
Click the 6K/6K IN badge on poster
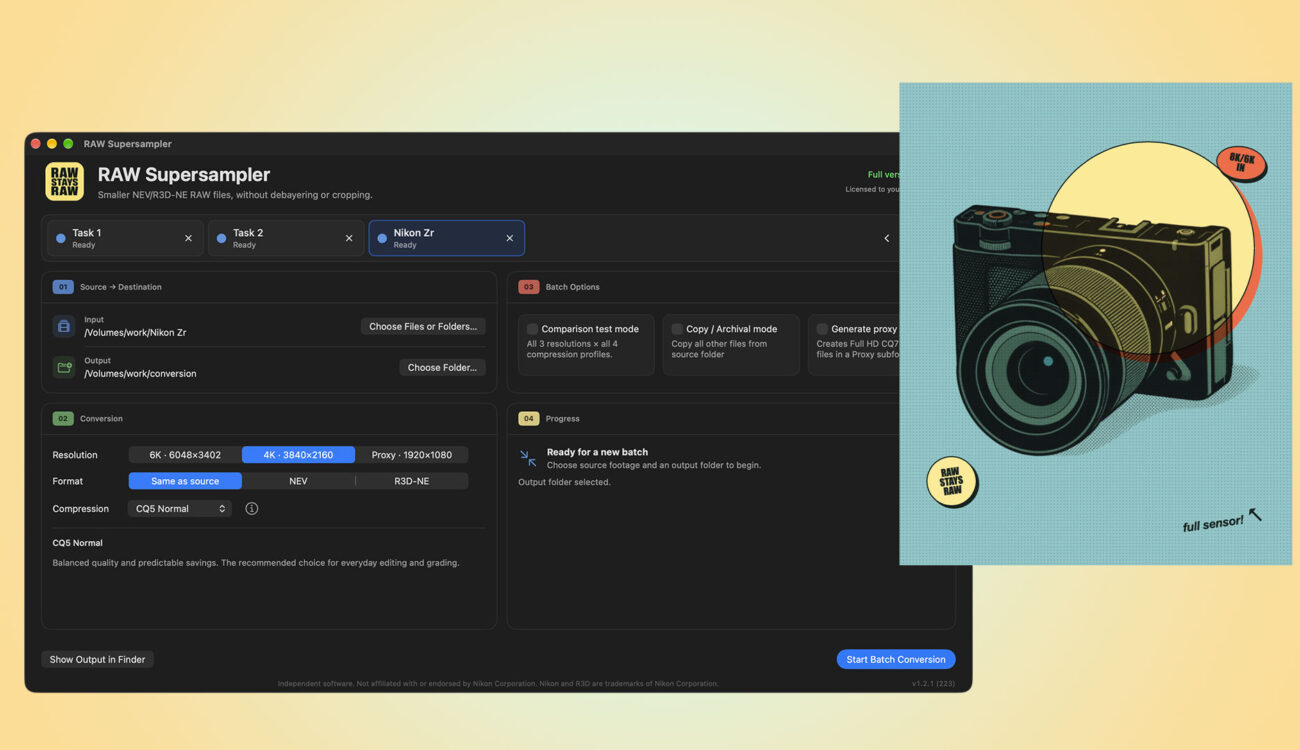tap(1241, 163)
